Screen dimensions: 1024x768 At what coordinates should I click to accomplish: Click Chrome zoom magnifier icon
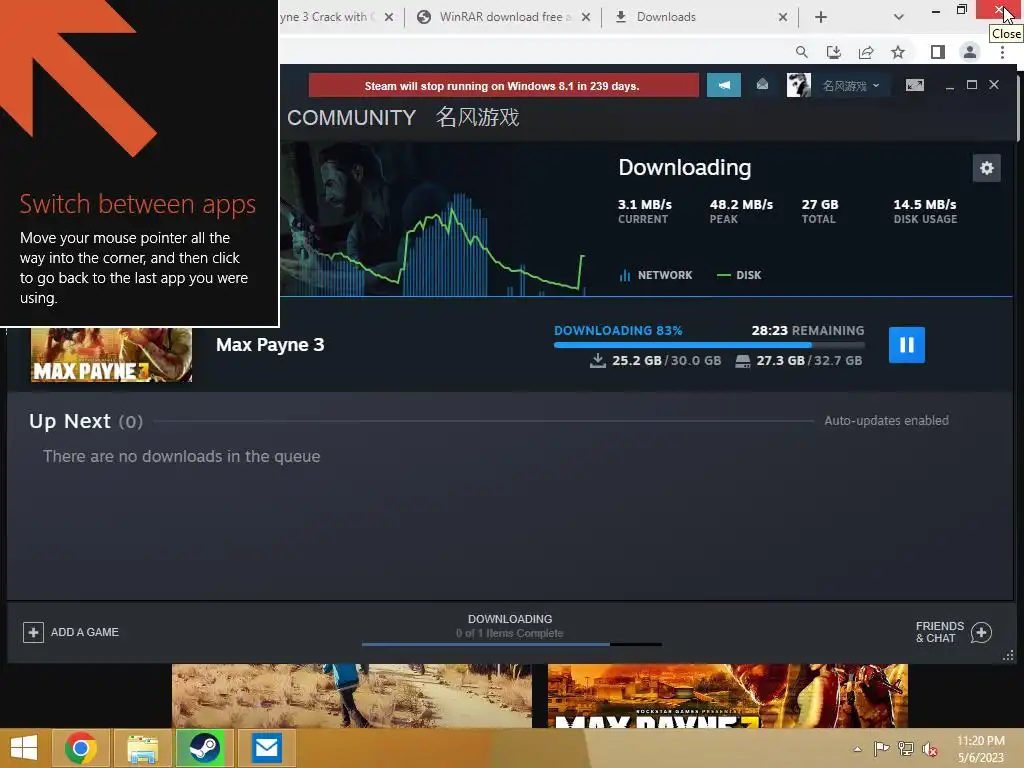tap(801, 52)
